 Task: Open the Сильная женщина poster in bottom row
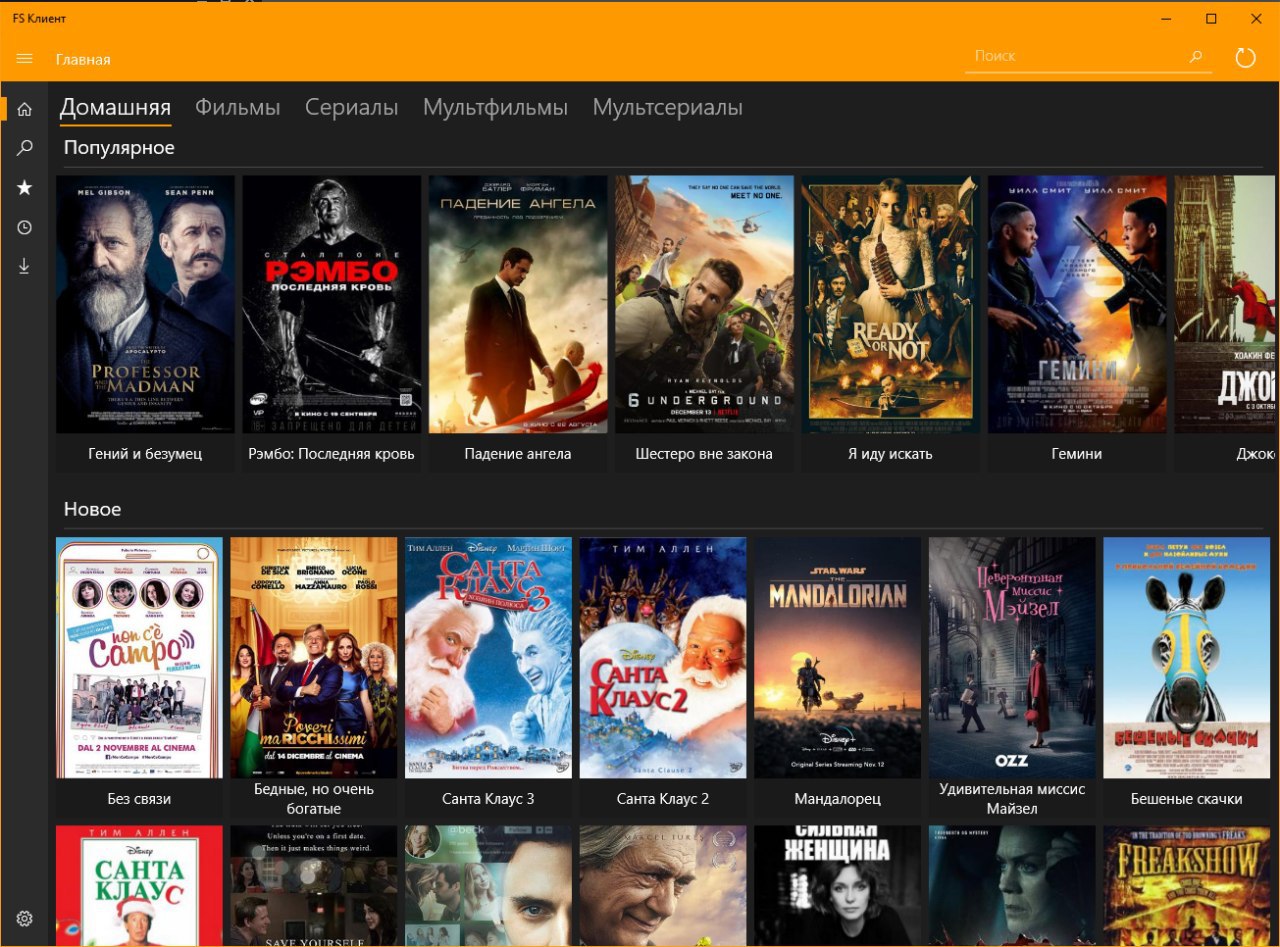point(837,885)
